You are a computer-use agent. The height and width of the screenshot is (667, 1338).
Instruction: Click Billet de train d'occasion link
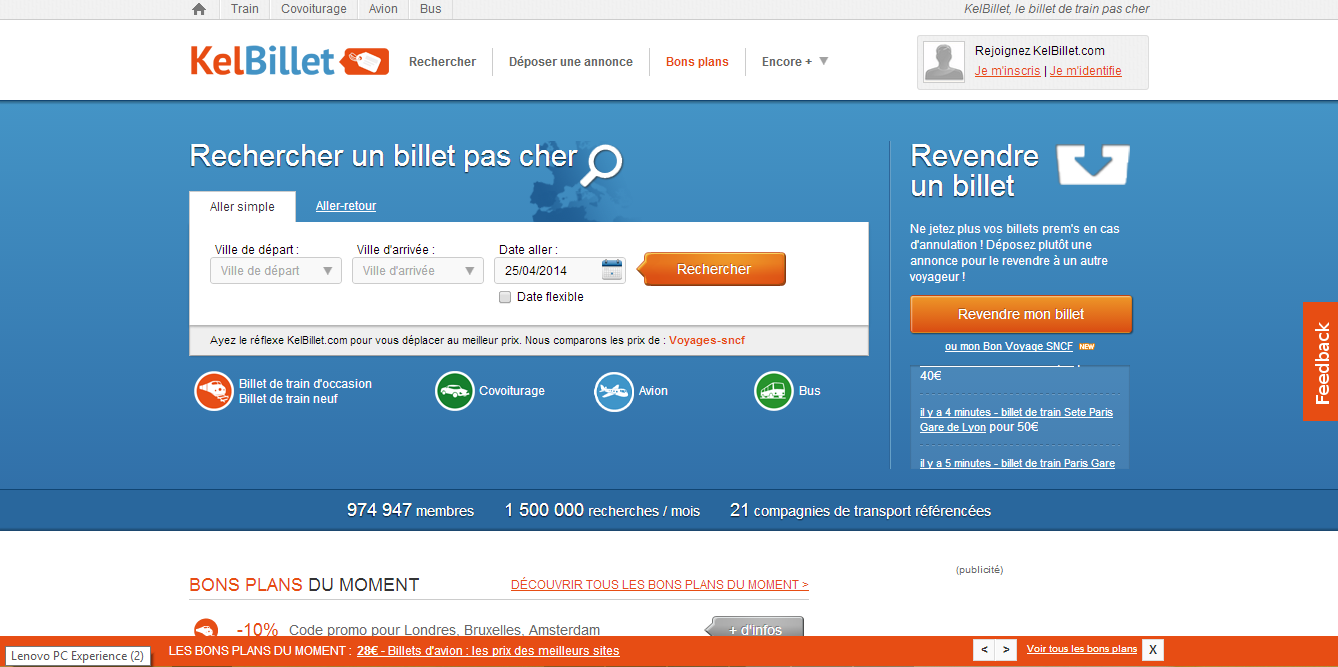pos(305,384)
